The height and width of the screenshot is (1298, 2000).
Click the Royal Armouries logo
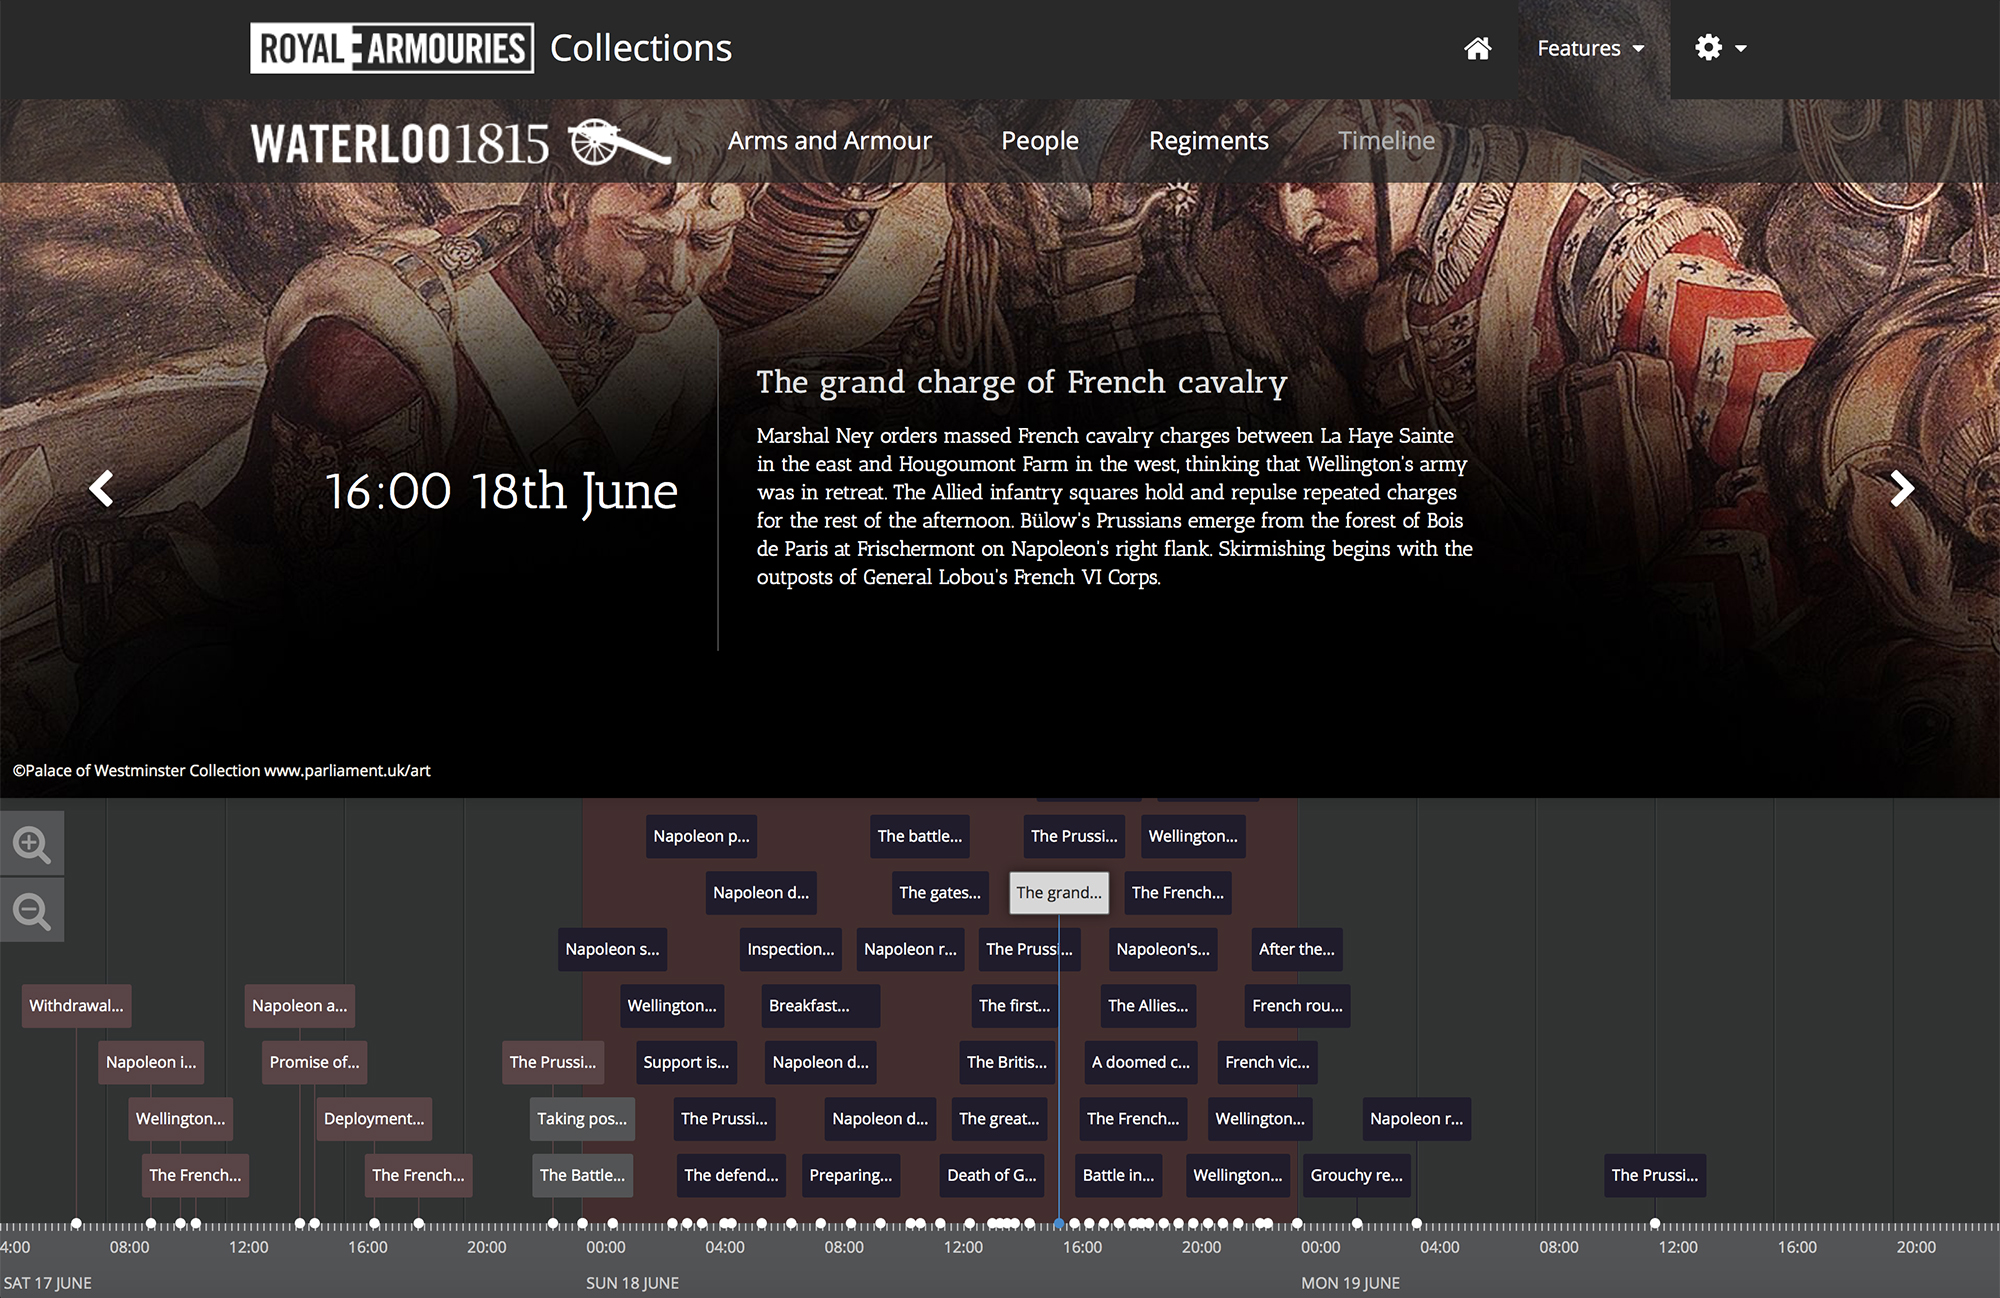392,48
